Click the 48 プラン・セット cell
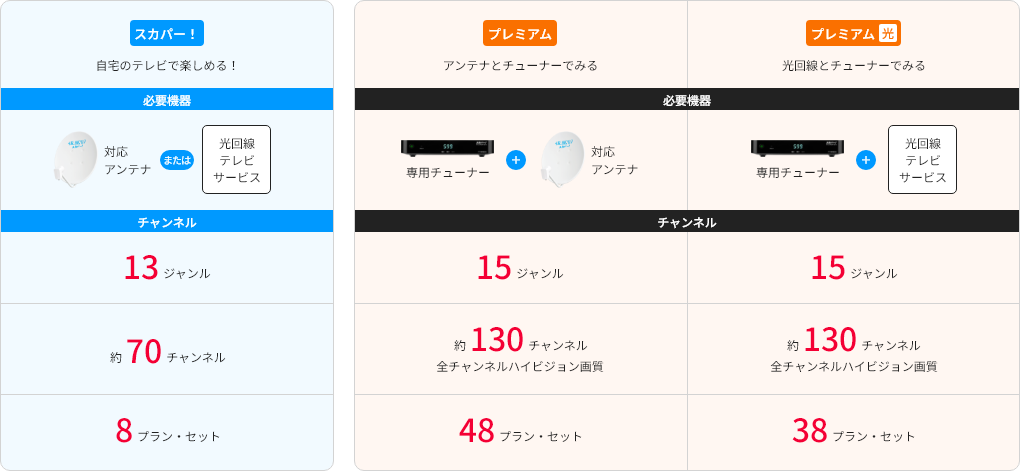 520,432
